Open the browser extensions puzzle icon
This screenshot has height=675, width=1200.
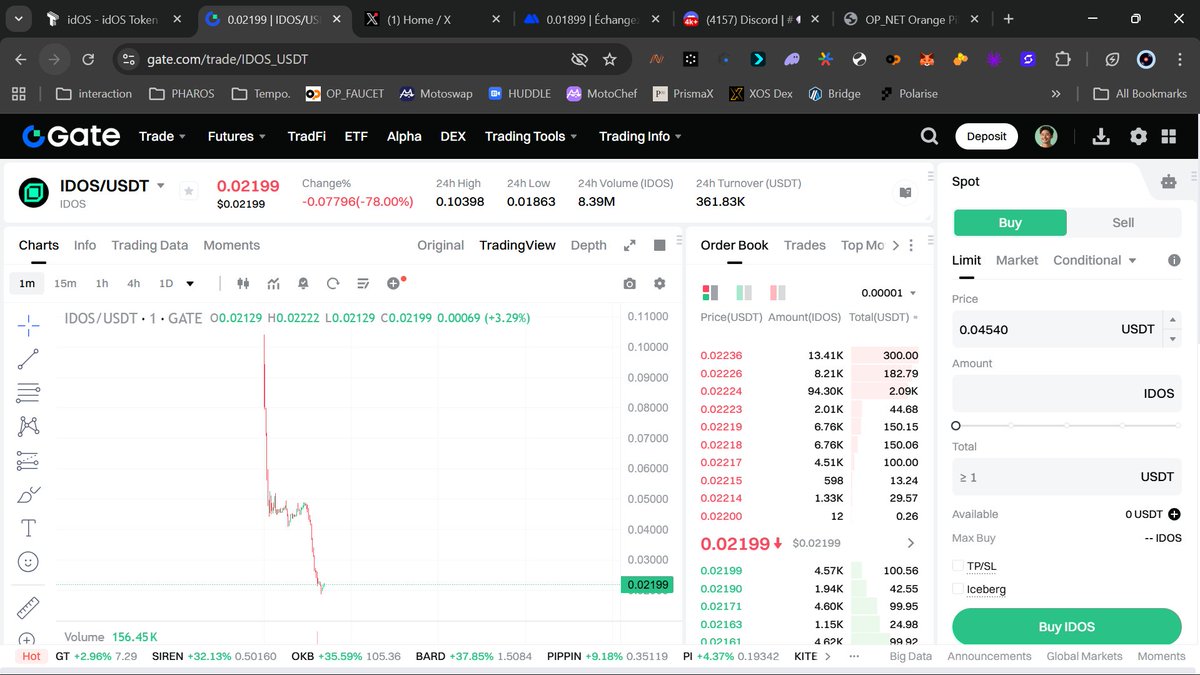tap(1063, 60)
